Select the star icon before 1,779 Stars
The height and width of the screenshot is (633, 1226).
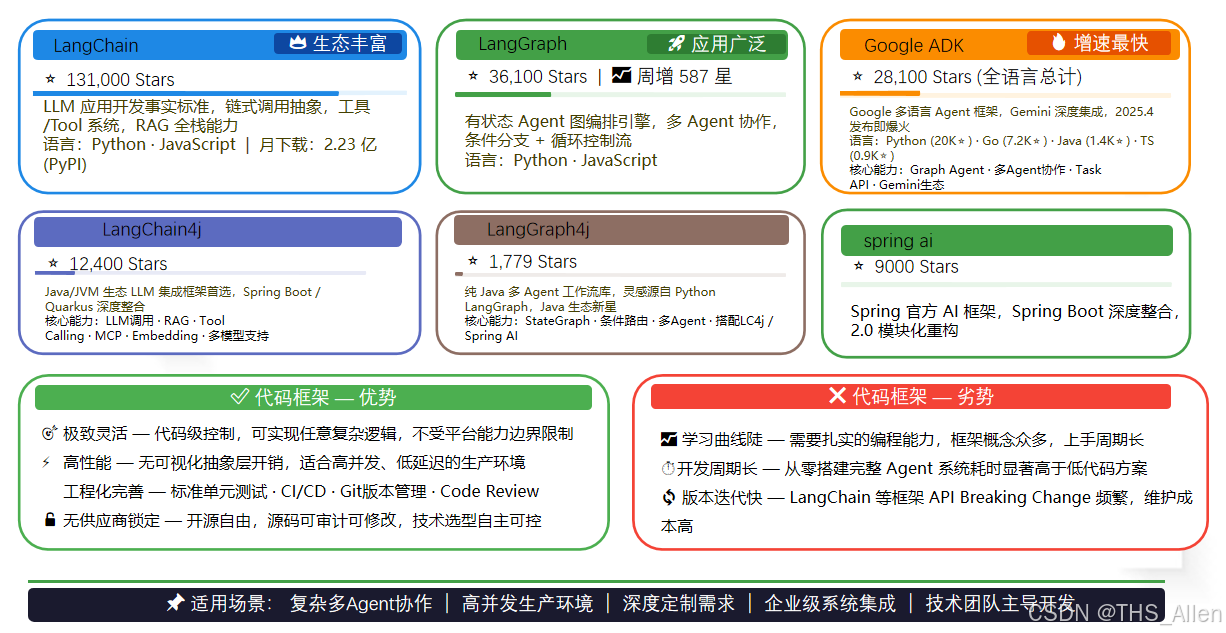point(473,261)
